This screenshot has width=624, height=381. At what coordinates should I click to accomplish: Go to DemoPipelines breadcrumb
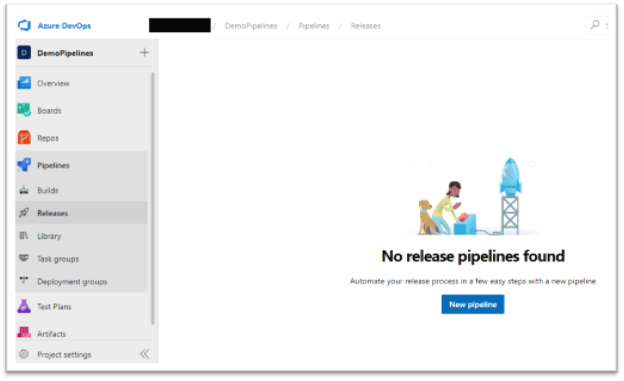coord(251,26)
